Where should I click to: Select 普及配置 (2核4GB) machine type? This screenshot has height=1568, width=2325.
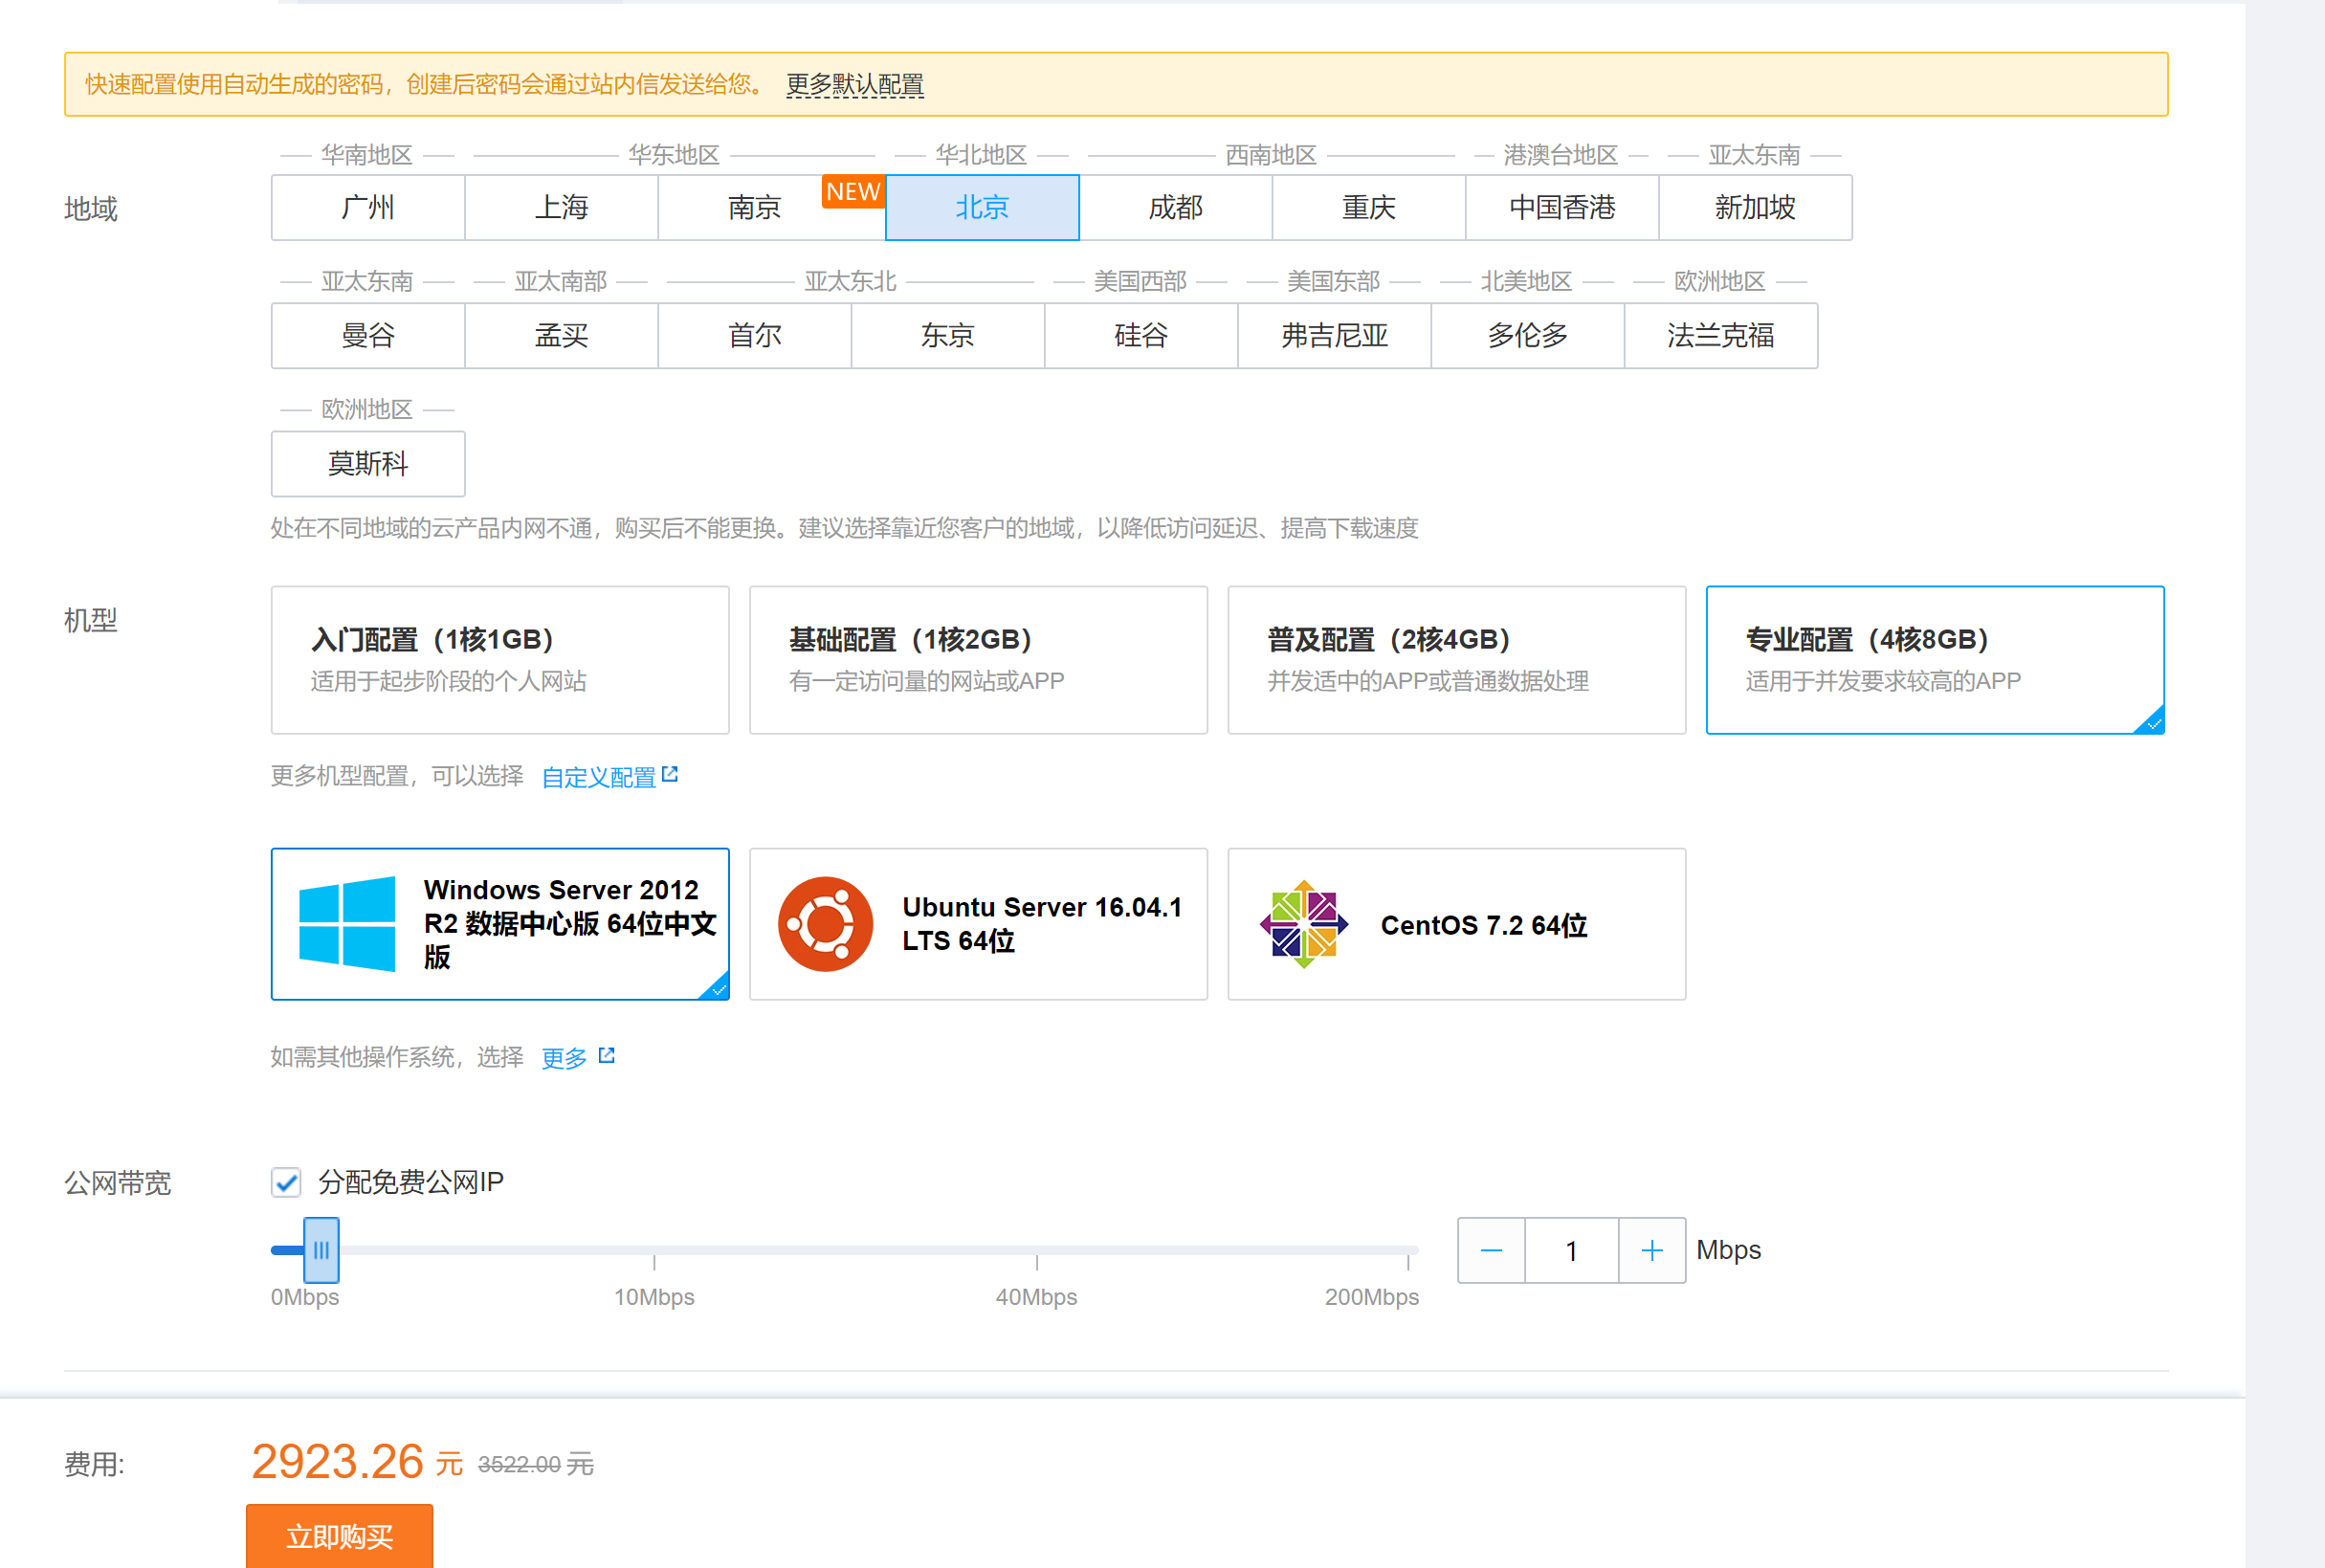(x=1456, y=659)
